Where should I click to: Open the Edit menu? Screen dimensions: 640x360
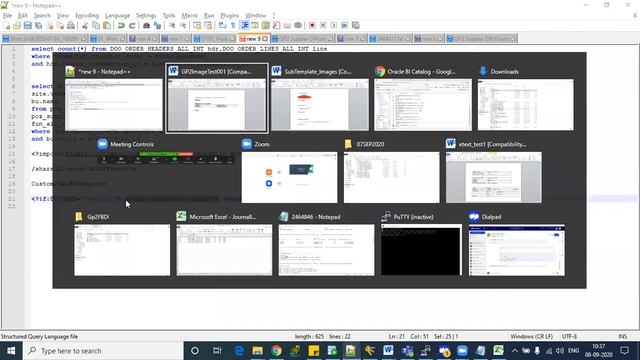(22, 16)
